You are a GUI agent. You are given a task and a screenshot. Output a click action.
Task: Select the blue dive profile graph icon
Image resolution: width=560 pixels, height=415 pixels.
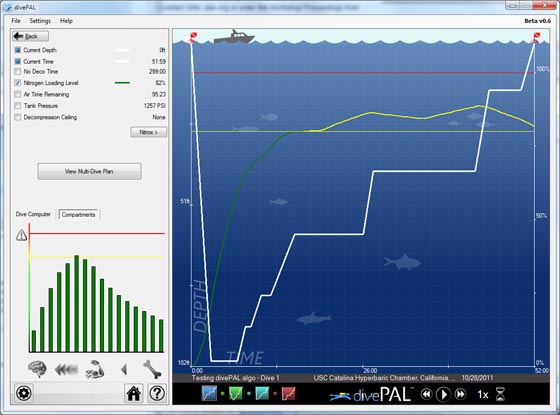[x=209, y=393]
